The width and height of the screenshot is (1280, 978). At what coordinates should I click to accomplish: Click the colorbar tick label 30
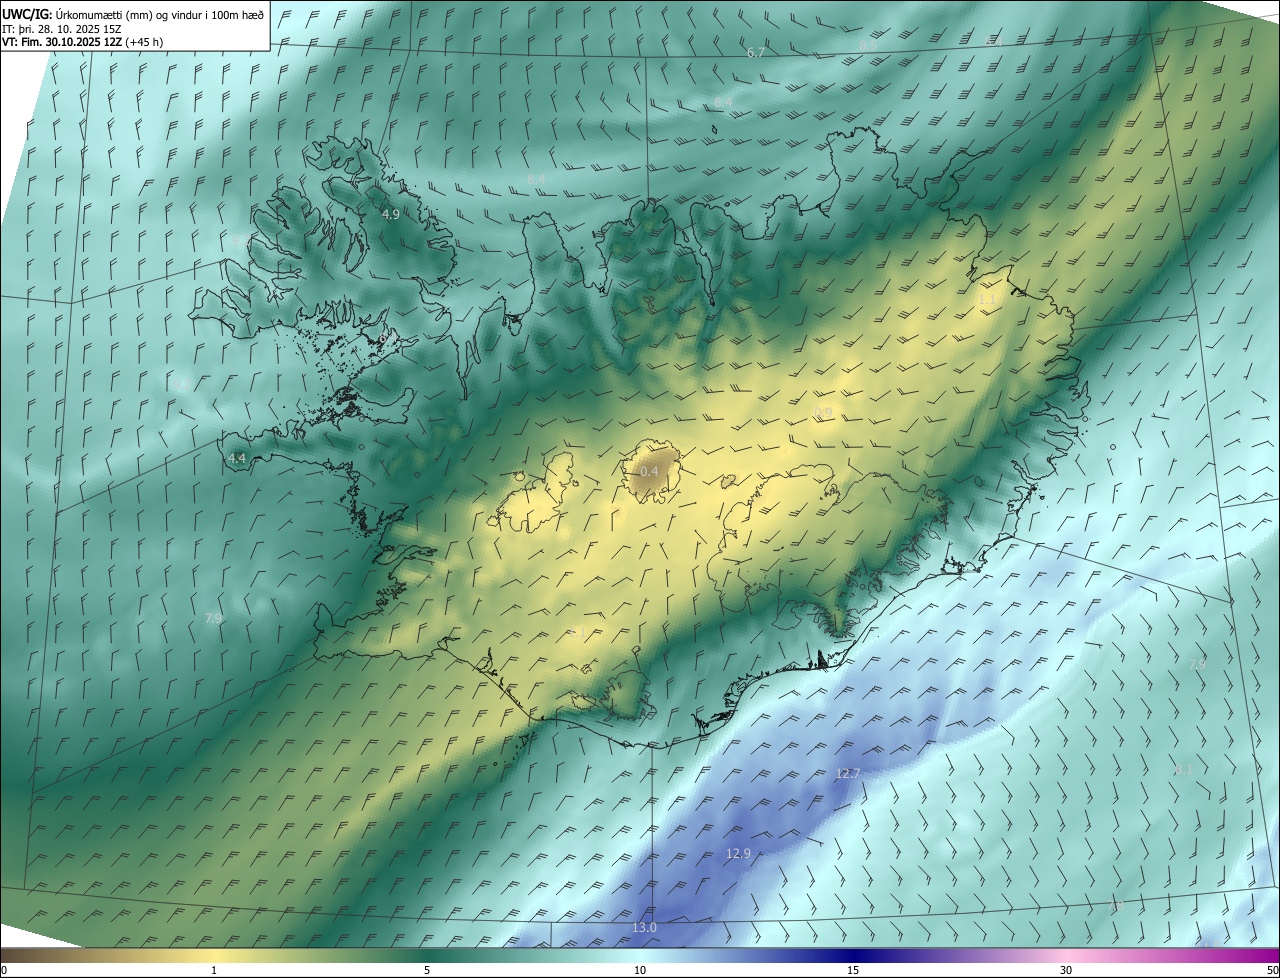pos(1066,970)
